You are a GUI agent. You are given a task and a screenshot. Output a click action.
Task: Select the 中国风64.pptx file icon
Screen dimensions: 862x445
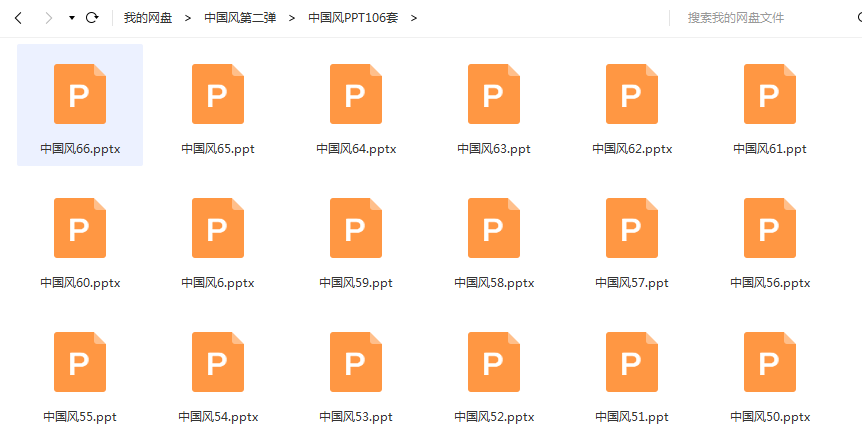[x=356, y=94]
